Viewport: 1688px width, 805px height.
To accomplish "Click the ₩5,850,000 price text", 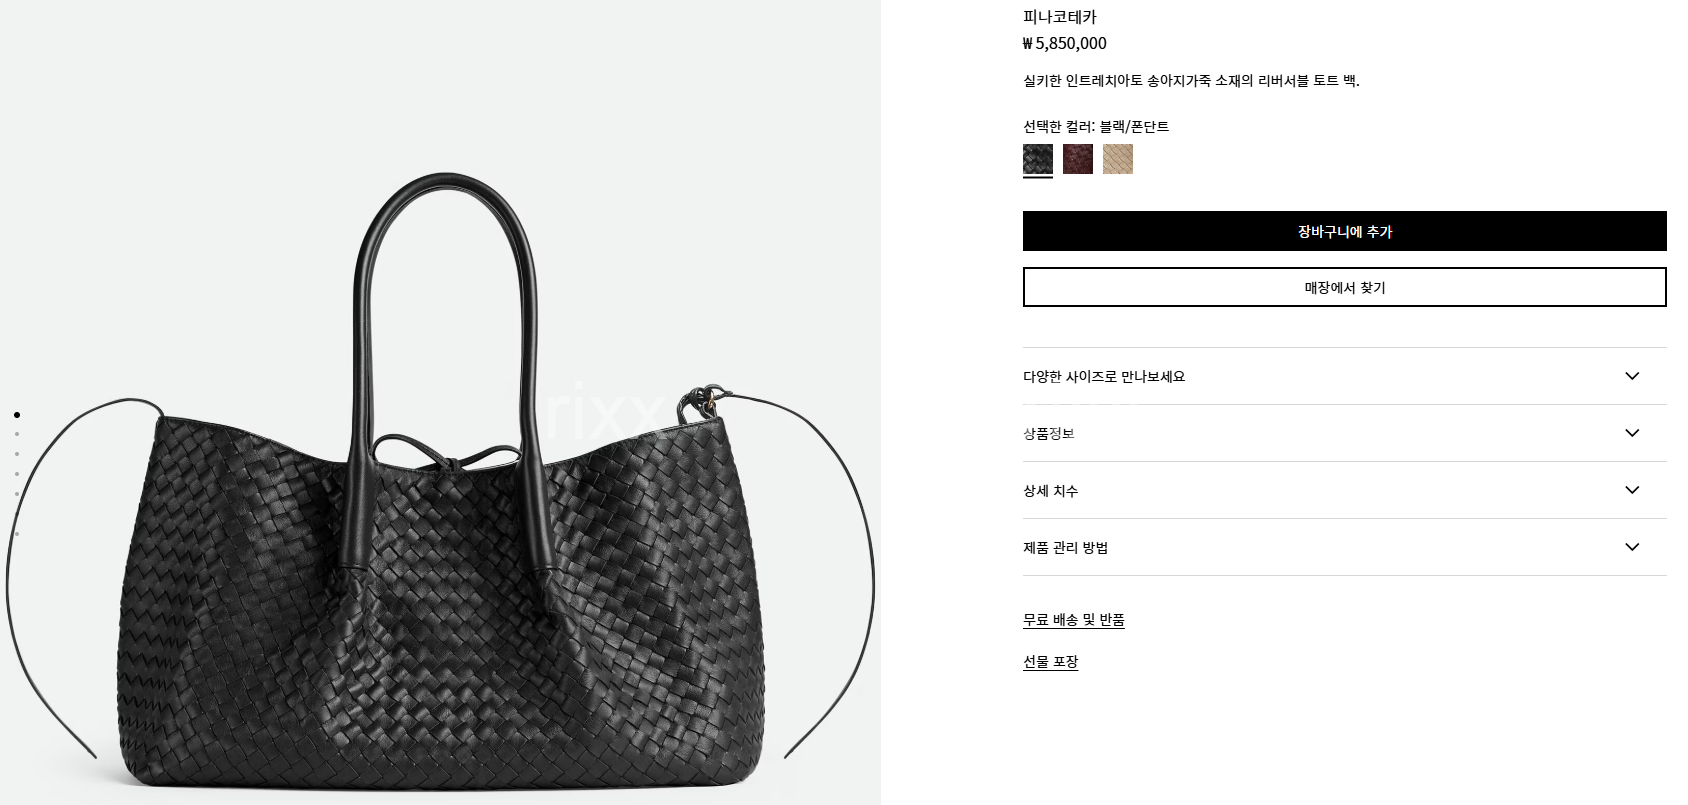I will coord(1064,43).
